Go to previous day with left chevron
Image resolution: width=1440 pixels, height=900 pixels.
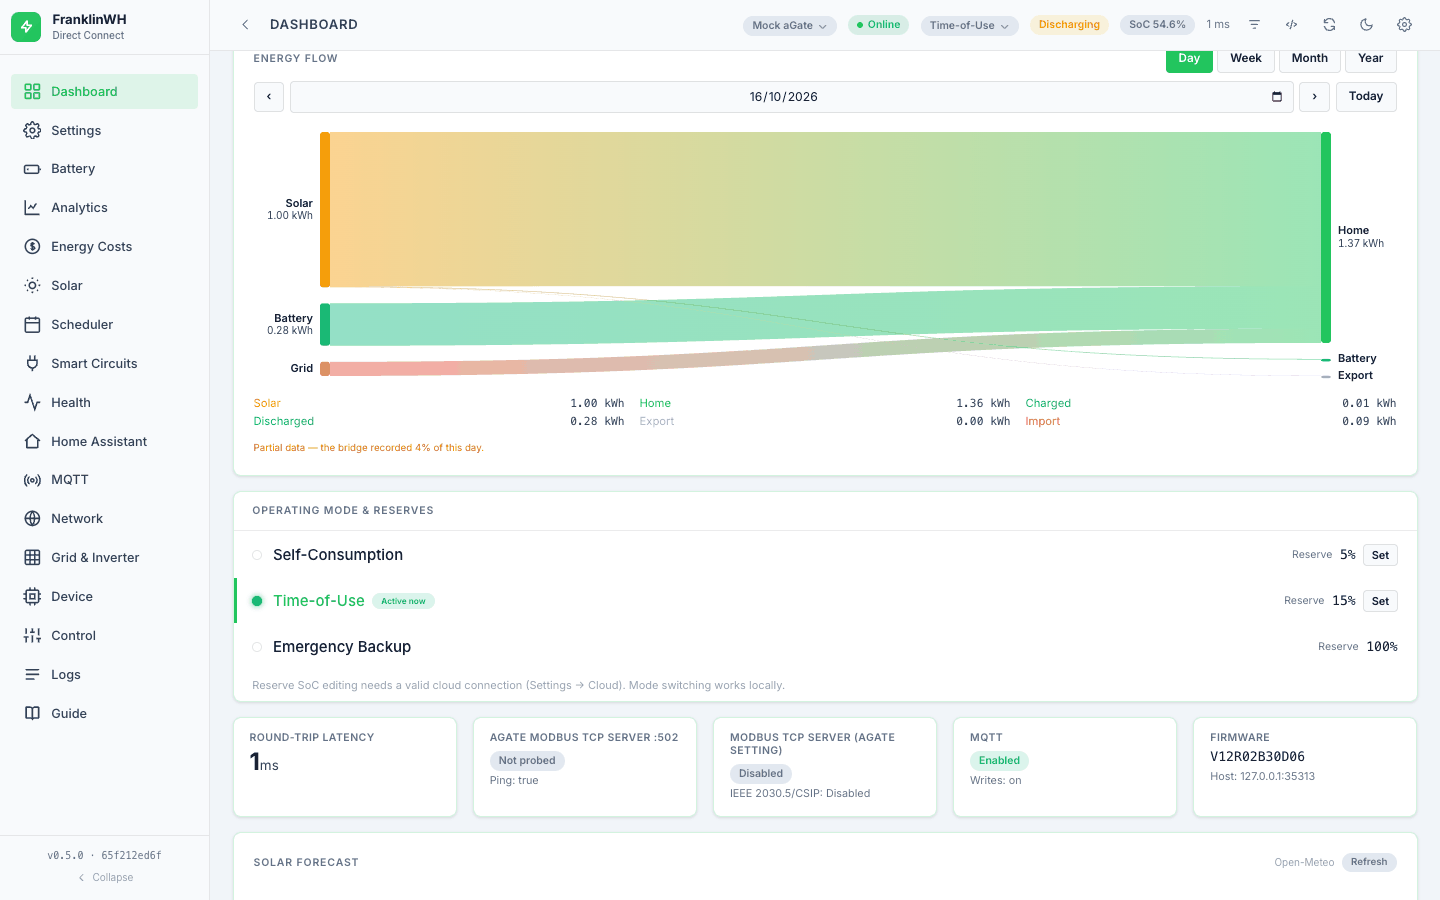tap(269, 97)
